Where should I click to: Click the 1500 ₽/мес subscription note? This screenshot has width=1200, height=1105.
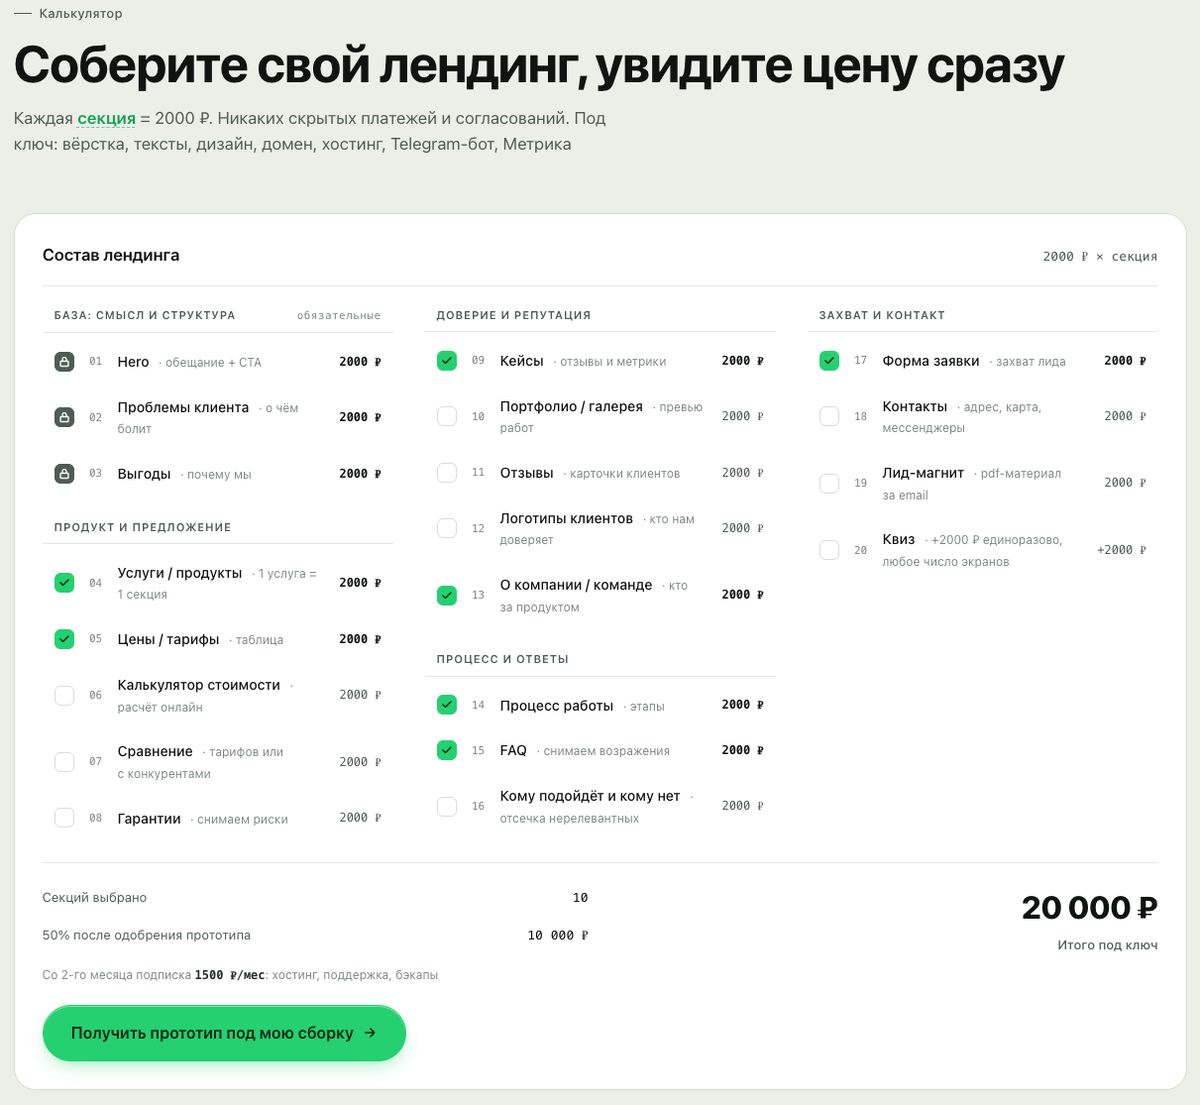click(230, 975)
